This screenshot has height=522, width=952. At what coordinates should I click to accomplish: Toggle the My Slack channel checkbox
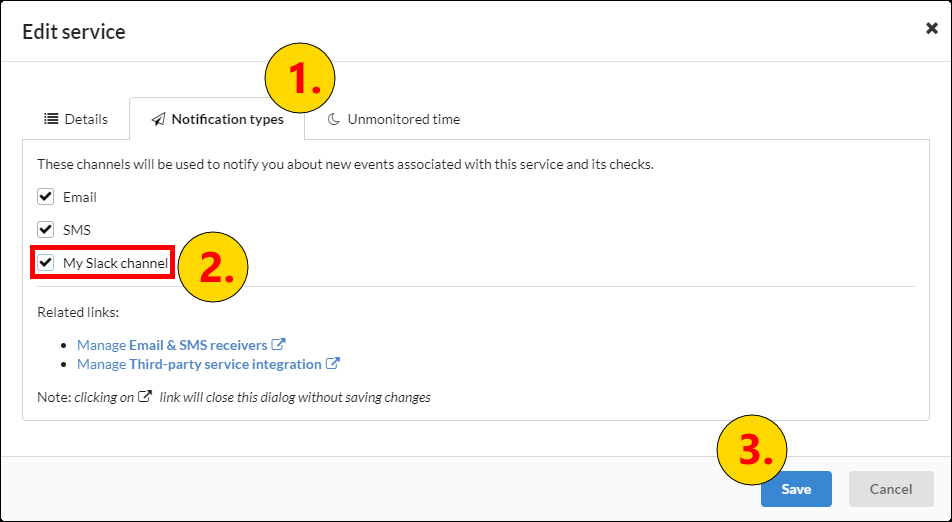point(46,262)
